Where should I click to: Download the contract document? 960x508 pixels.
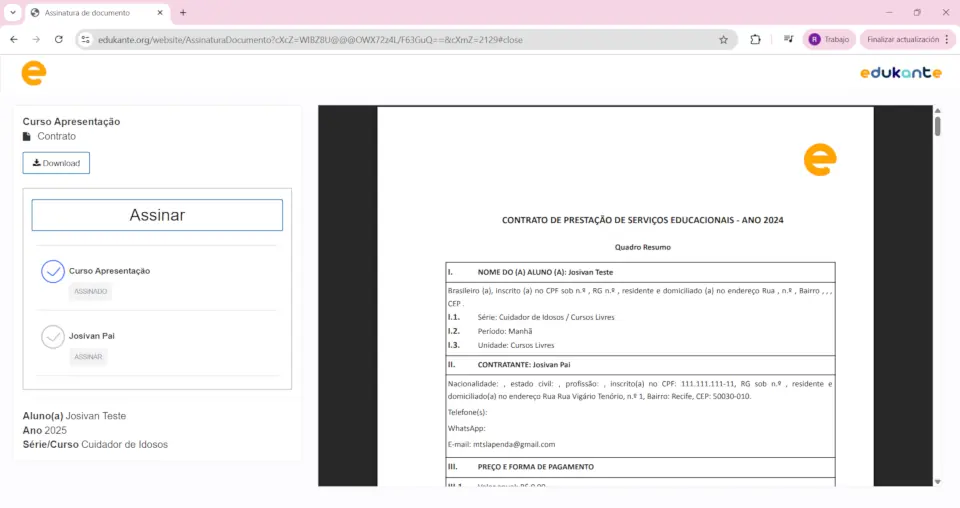(x=56, y=163)
